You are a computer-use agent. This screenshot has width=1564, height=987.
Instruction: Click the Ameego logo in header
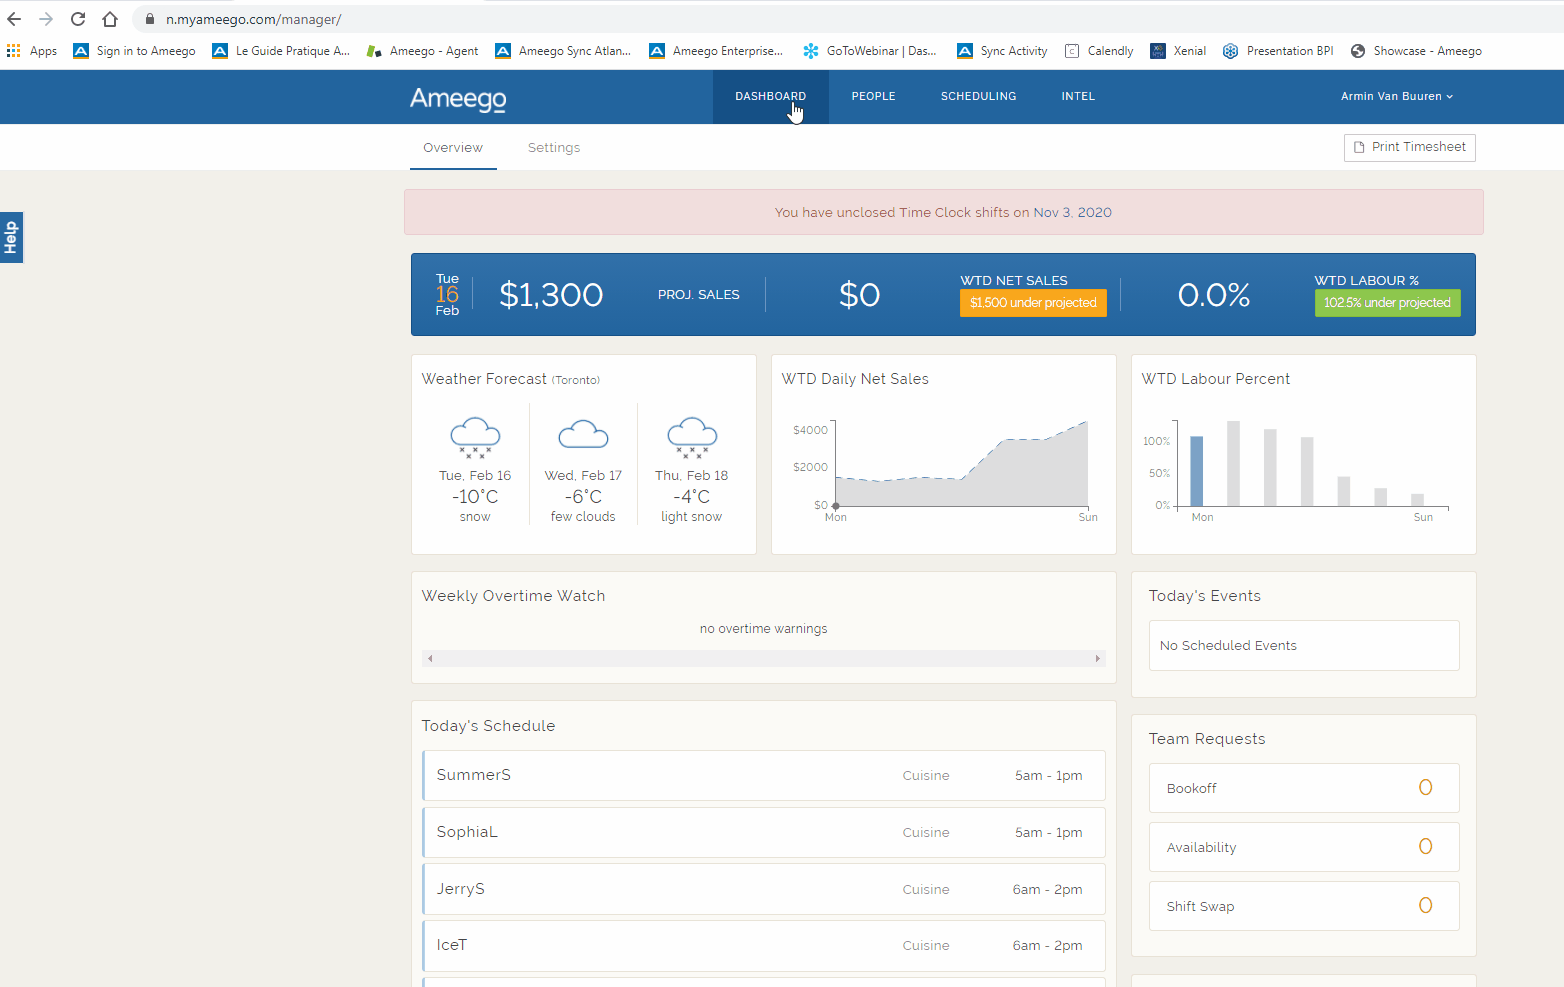tap(458, 98)
